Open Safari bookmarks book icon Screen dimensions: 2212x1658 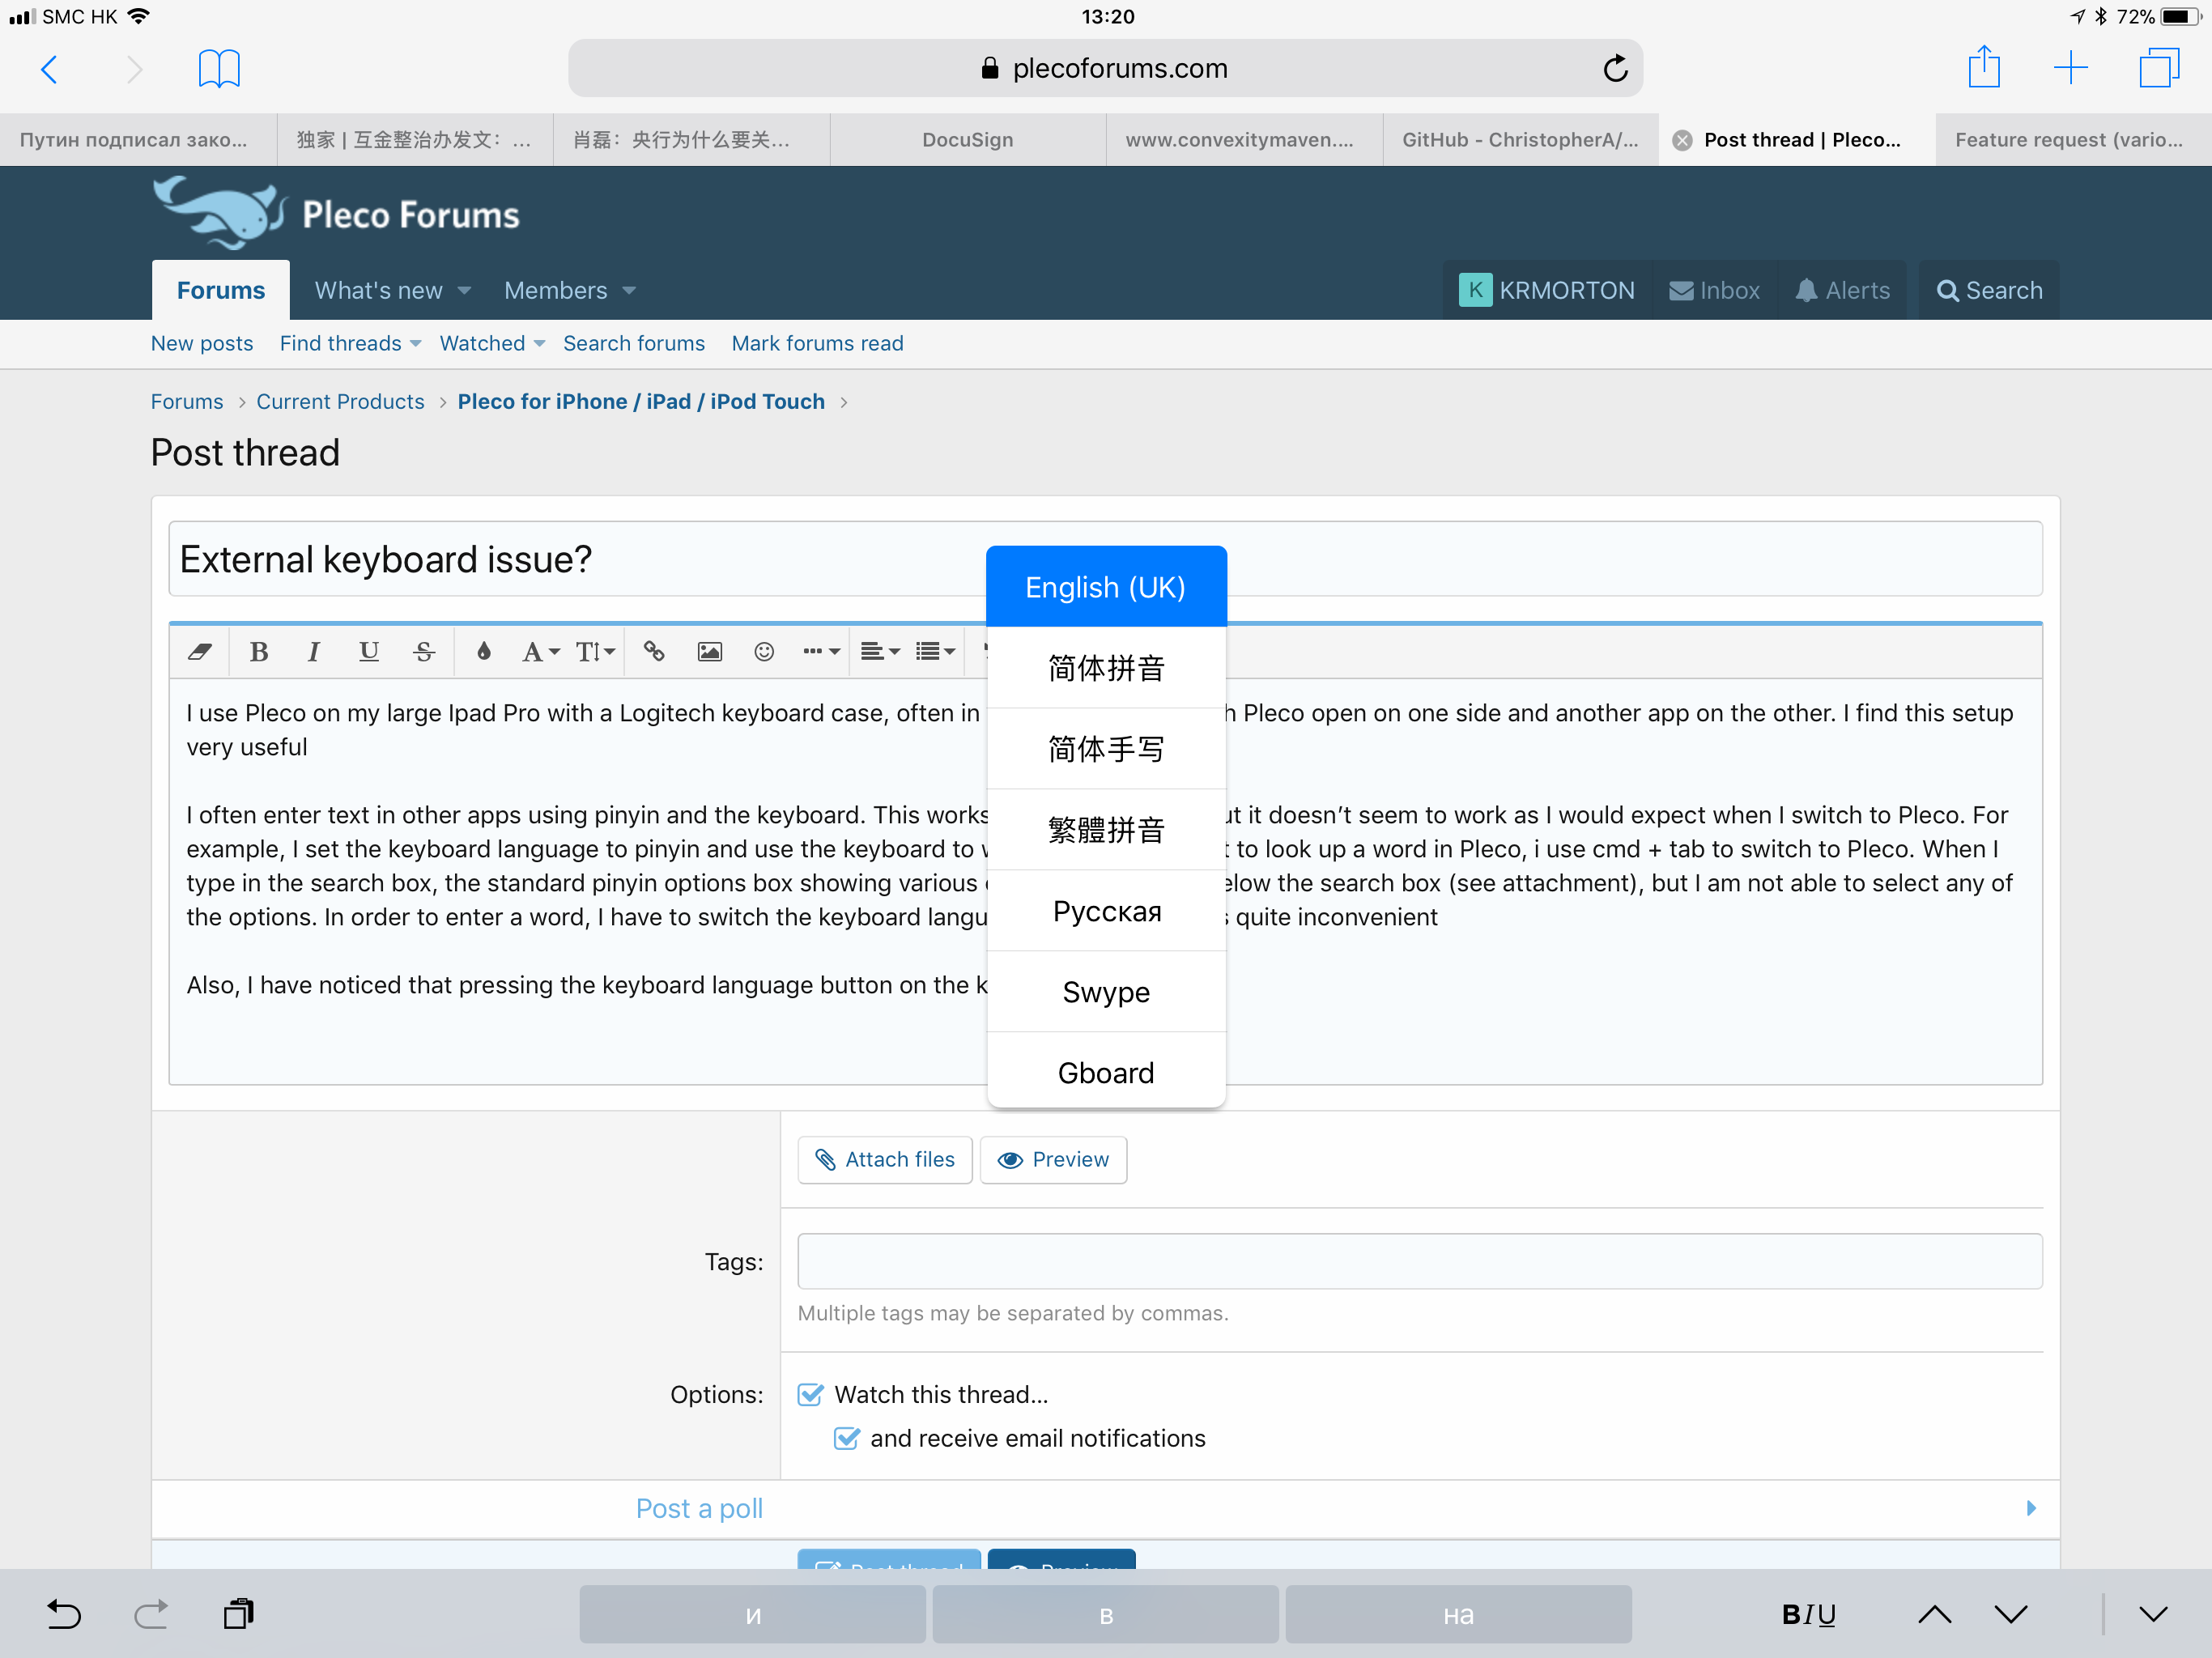click(x=219, y=68)
